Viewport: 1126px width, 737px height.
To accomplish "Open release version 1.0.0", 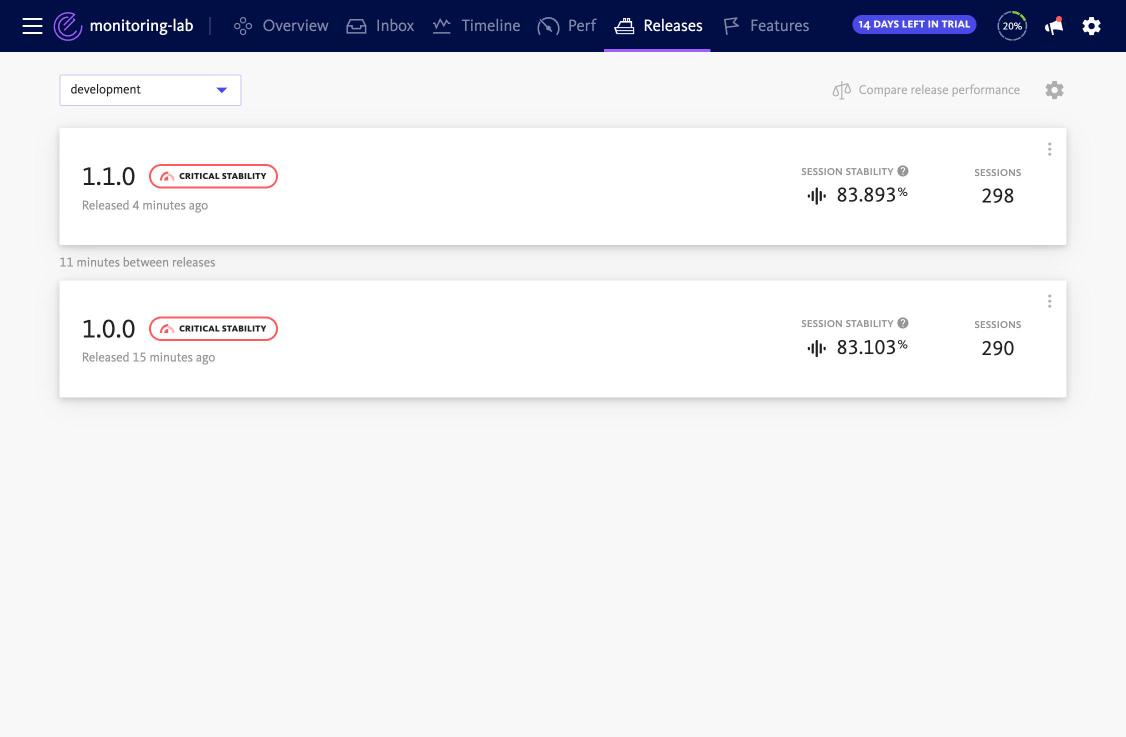I will (x=108, y=328).
